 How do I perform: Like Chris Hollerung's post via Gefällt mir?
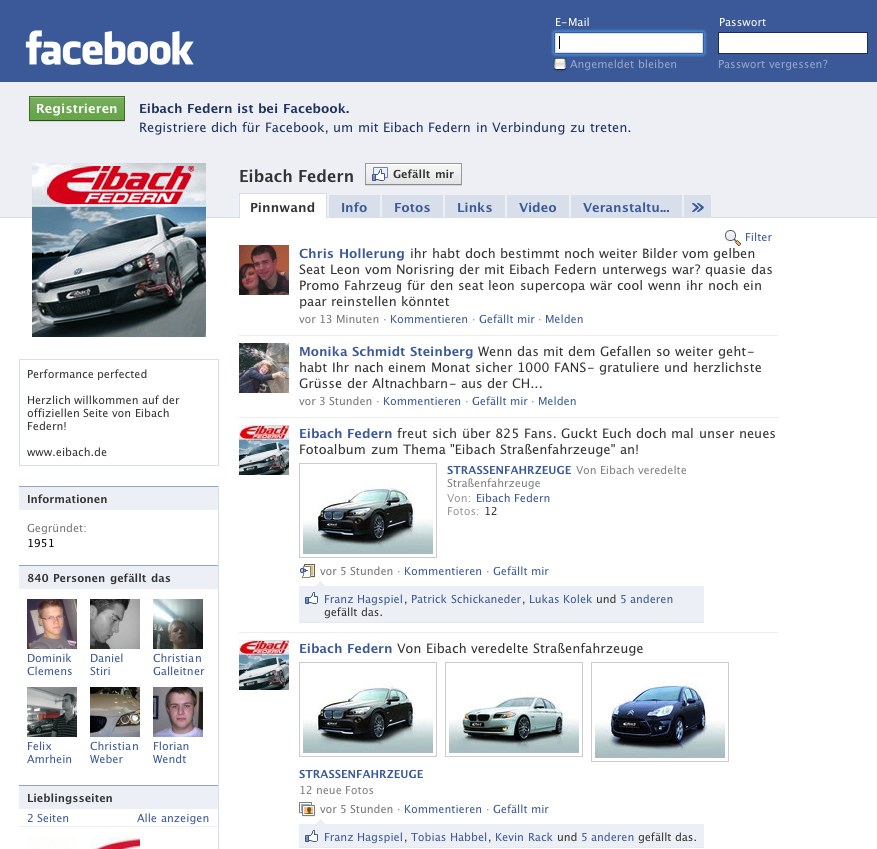coord(507,319)
